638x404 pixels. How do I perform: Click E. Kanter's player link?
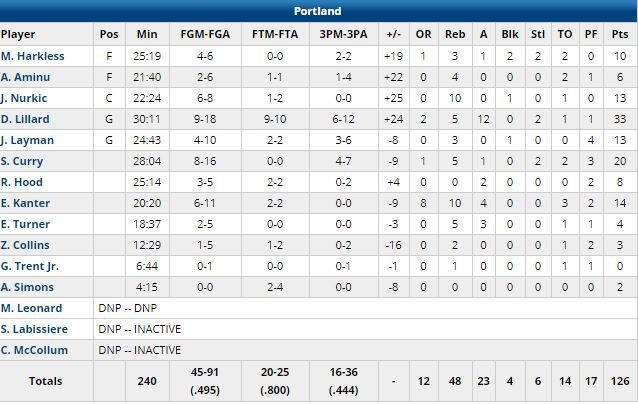tap(25, 203)
